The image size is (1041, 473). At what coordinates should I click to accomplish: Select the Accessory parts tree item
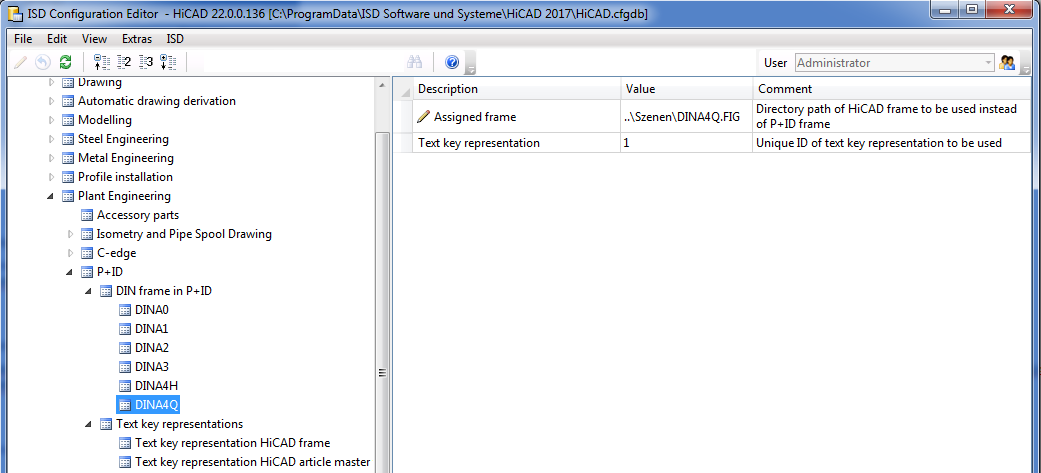click(137, 215)
